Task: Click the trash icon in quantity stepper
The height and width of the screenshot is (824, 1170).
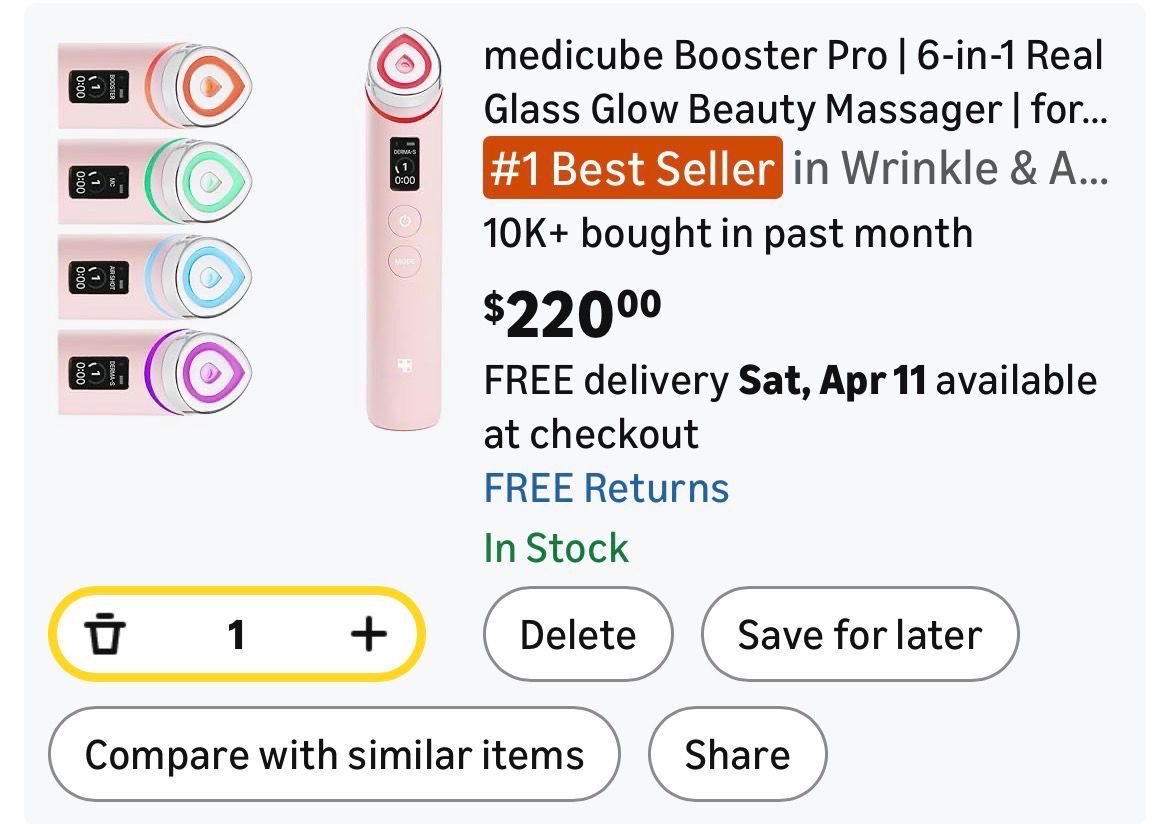Action: [x=104, y=634]
